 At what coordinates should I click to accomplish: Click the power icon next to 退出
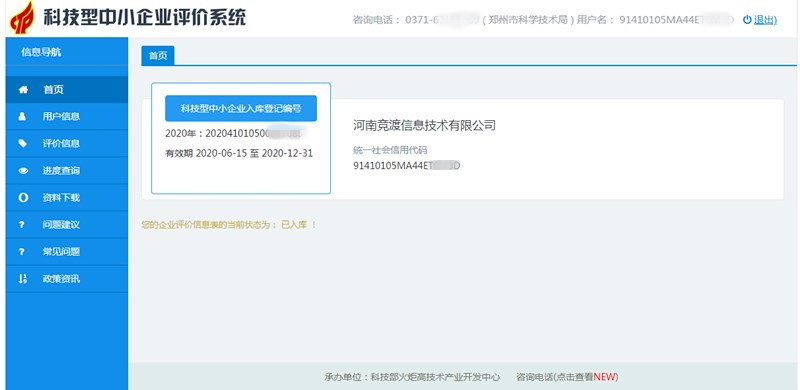[x=747, y=19]
